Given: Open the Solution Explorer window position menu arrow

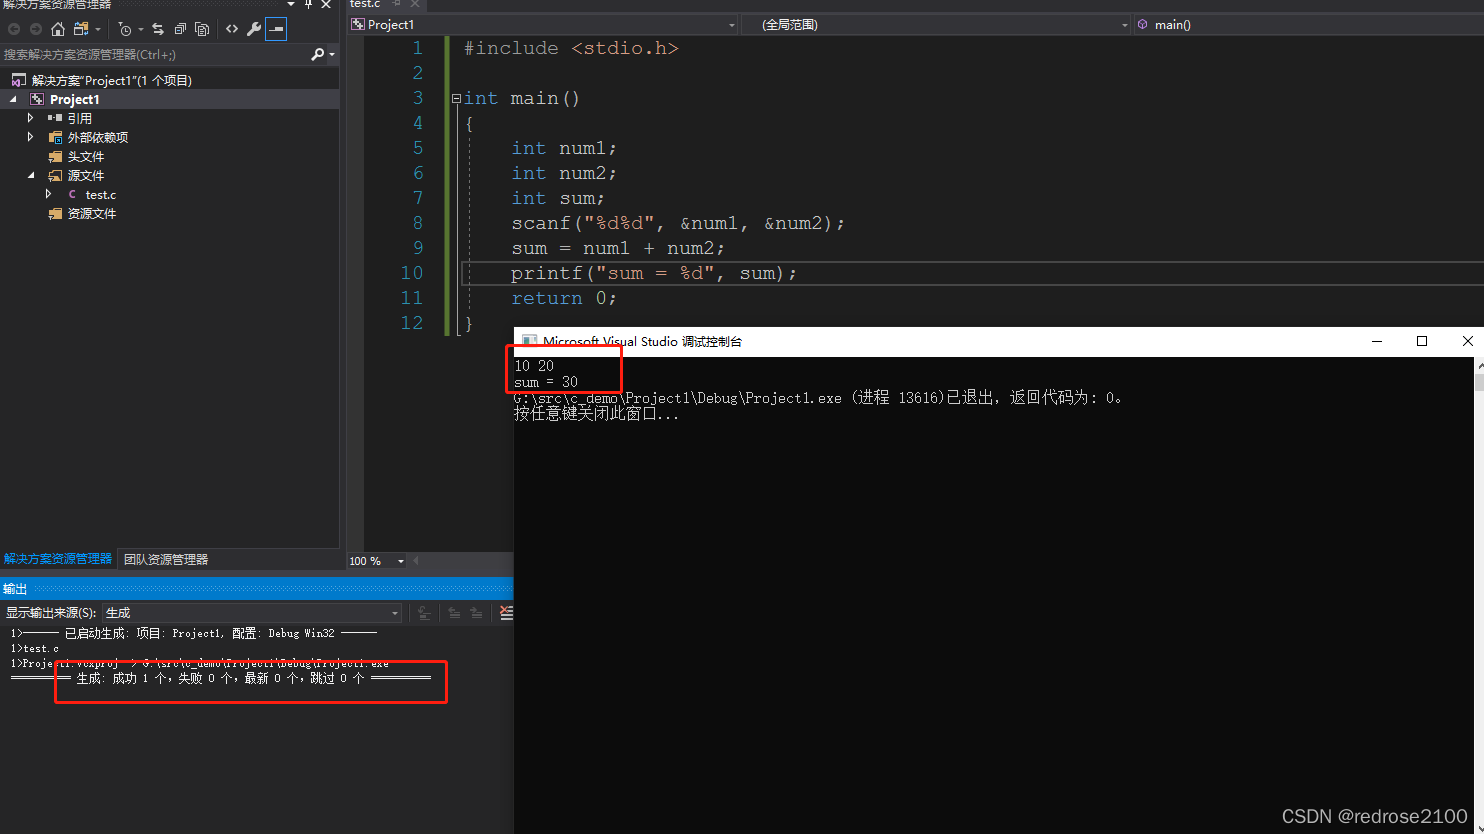Looking at the screenshot, I should [291, 4].
